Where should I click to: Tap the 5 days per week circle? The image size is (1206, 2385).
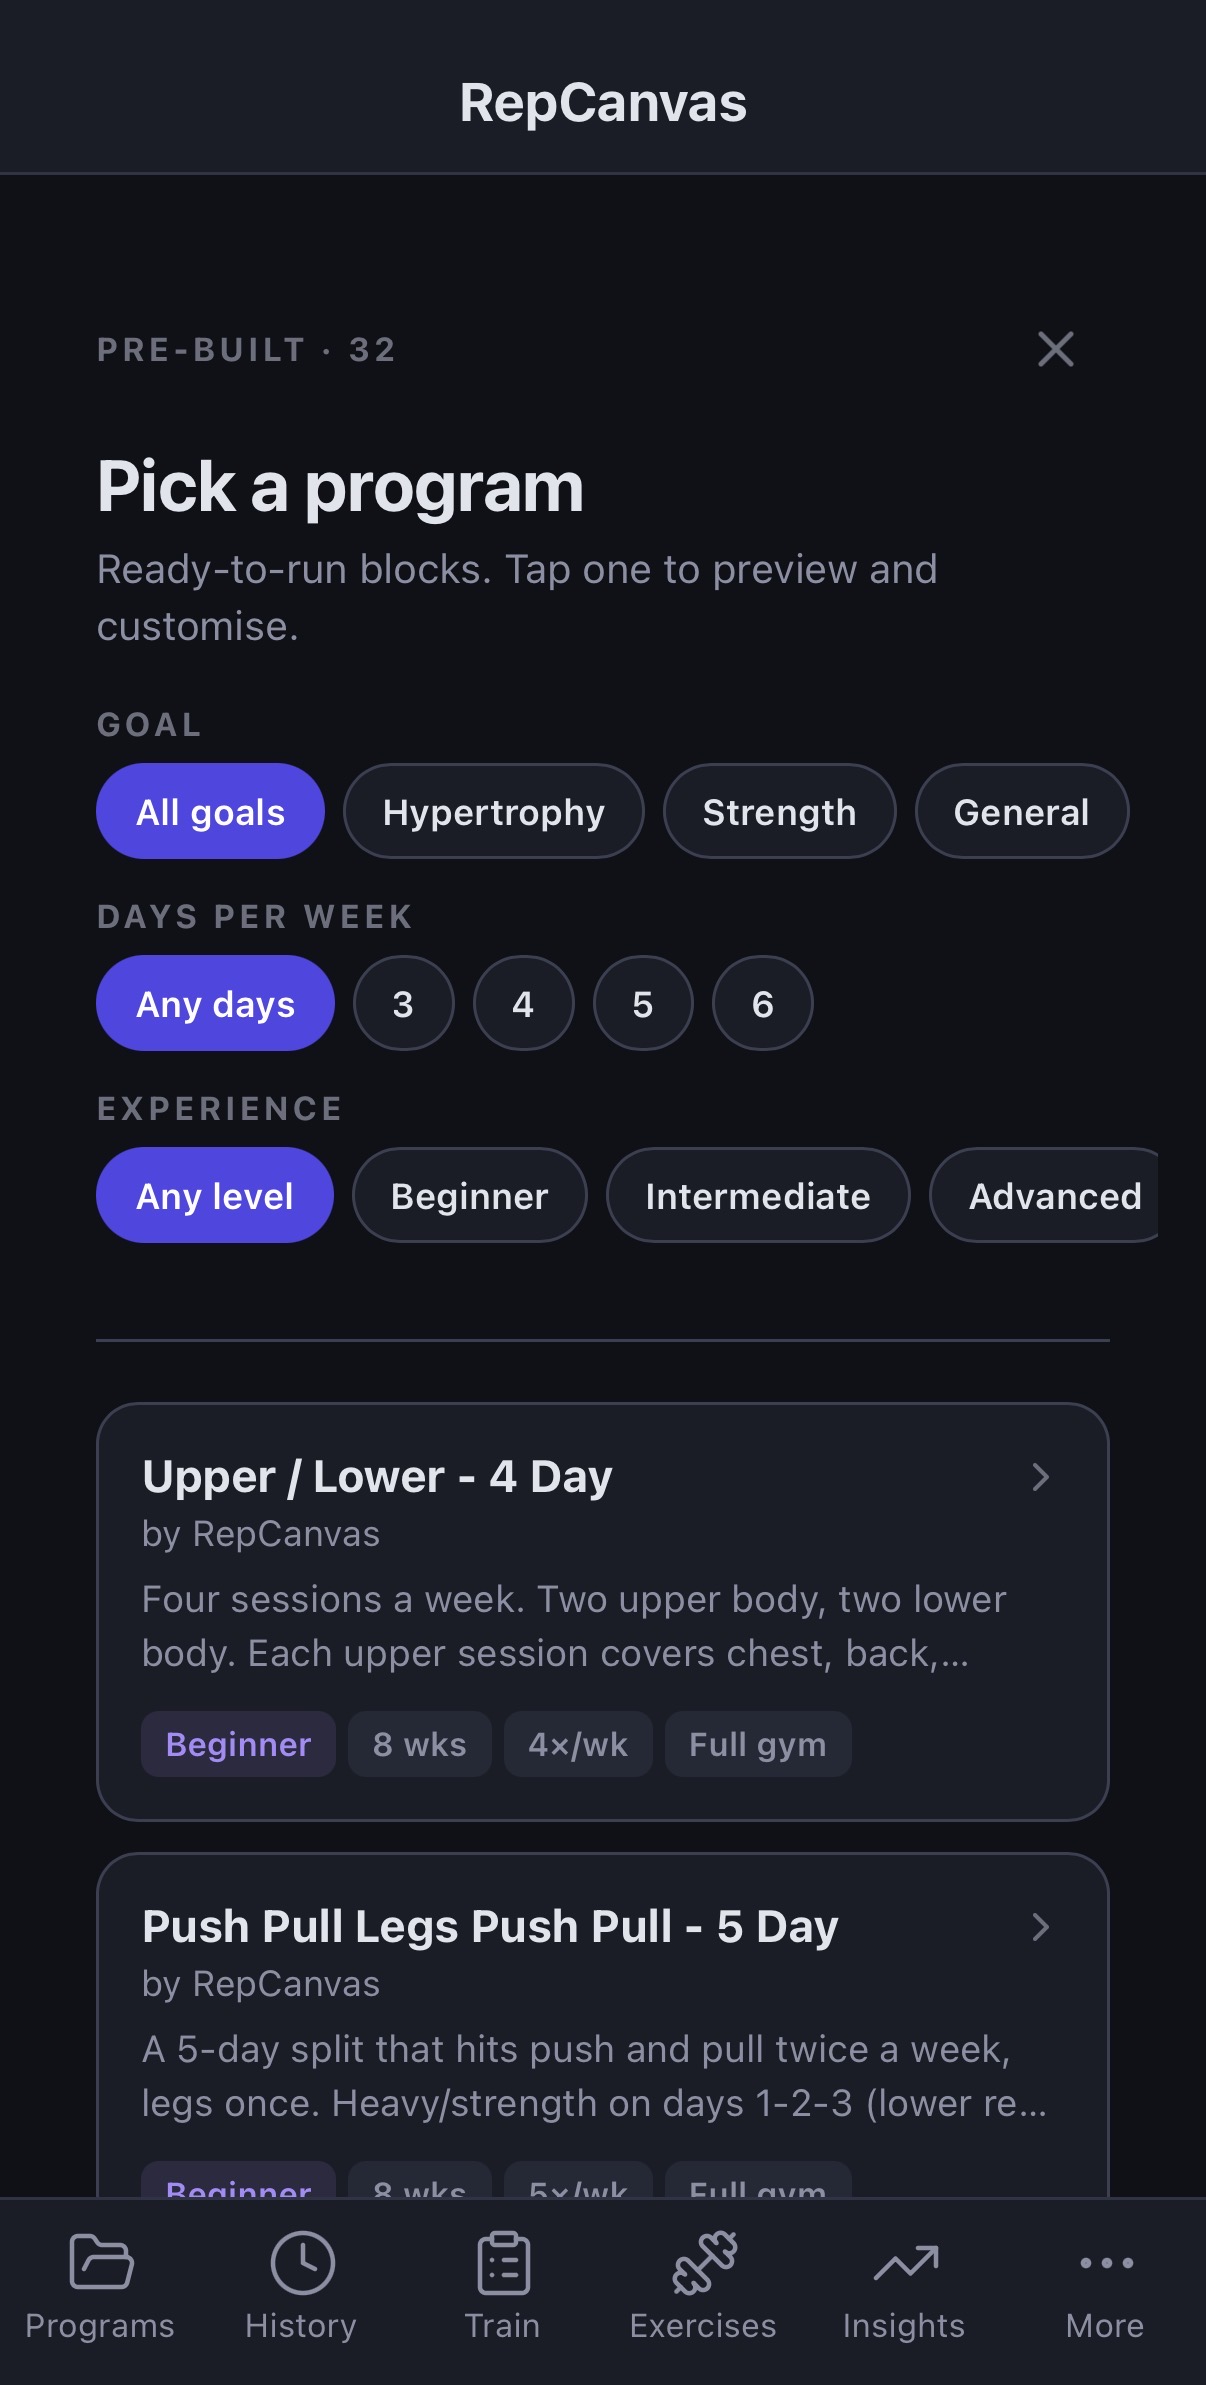[x=642, y=1003]
